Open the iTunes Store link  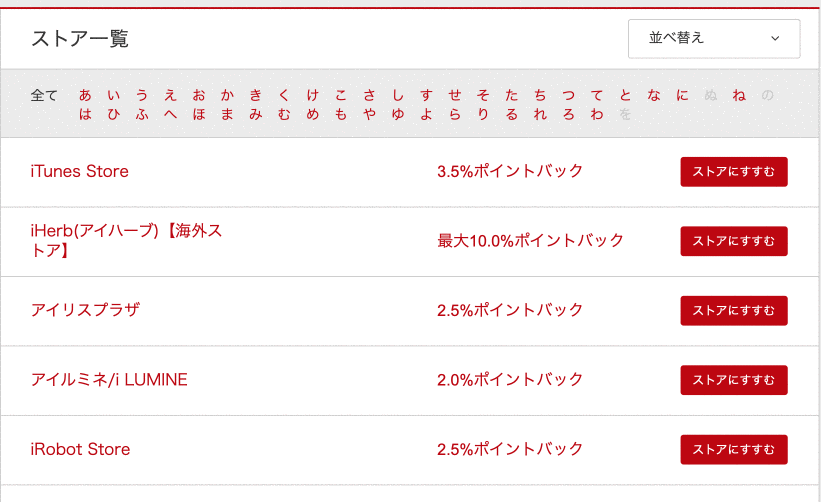coord(80,171)
